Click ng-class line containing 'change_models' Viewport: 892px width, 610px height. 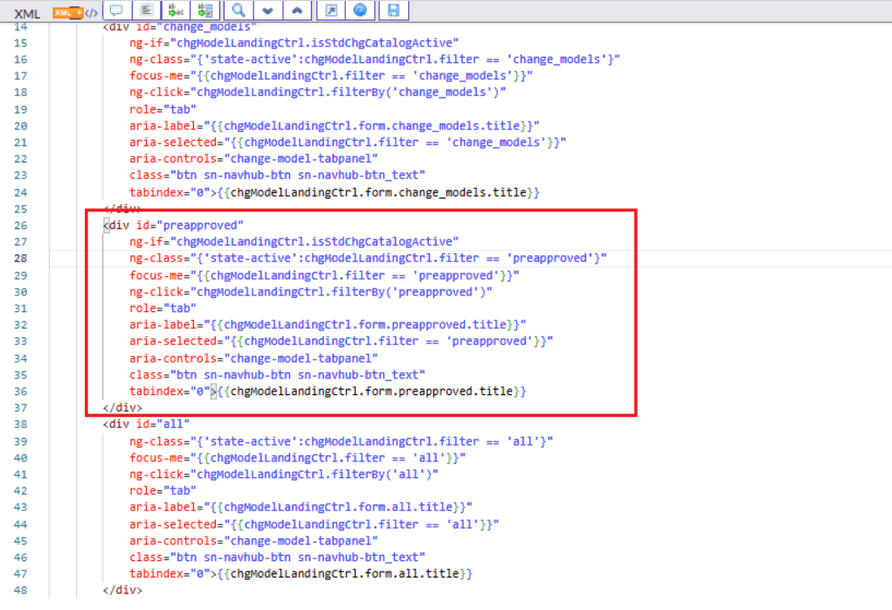[x=374, y=60]
